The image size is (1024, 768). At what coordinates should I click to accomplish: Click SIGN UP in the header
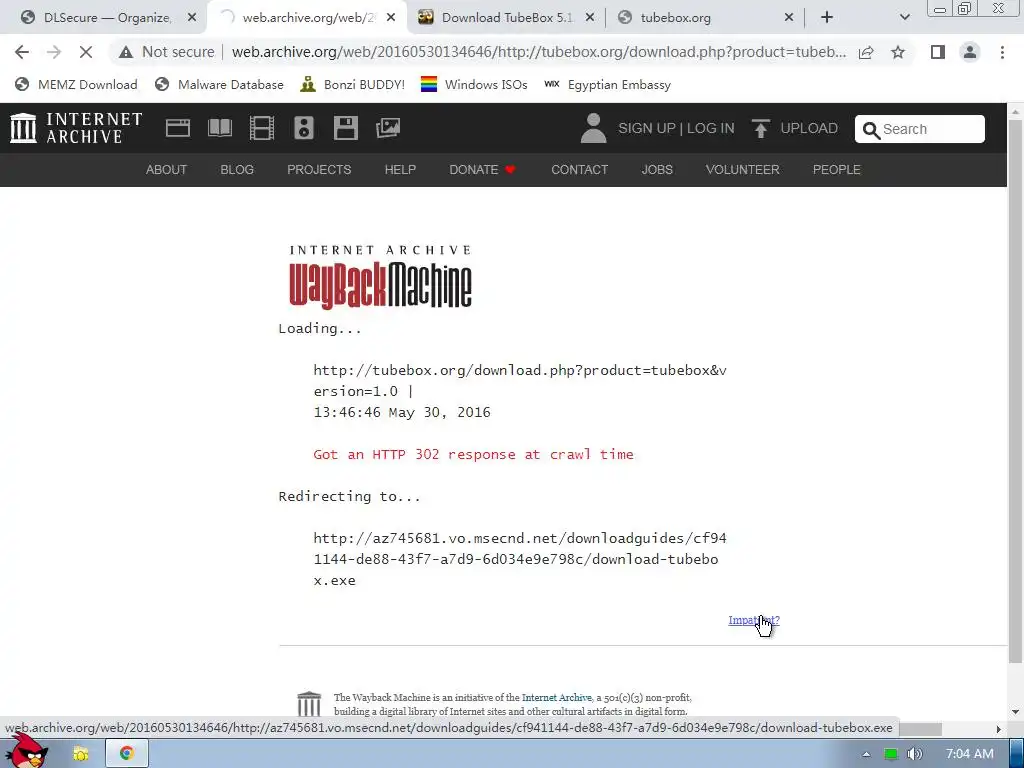(647, 128)
